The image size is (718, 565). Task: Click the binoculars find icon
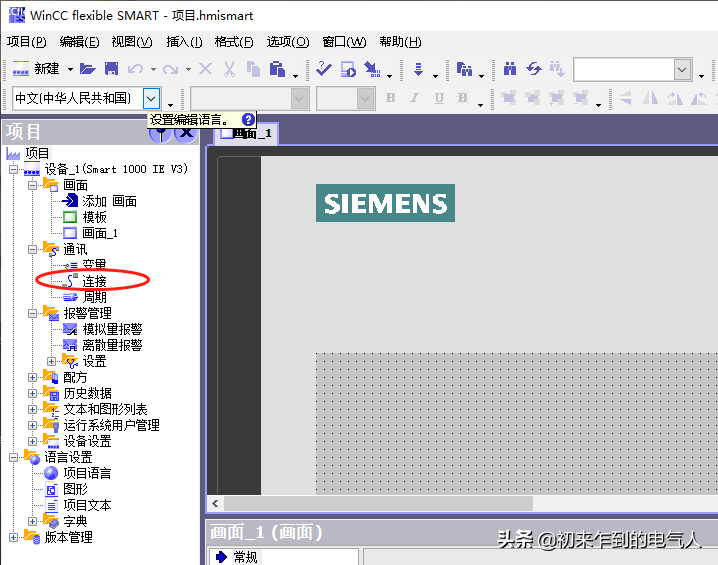click(510, 69)
